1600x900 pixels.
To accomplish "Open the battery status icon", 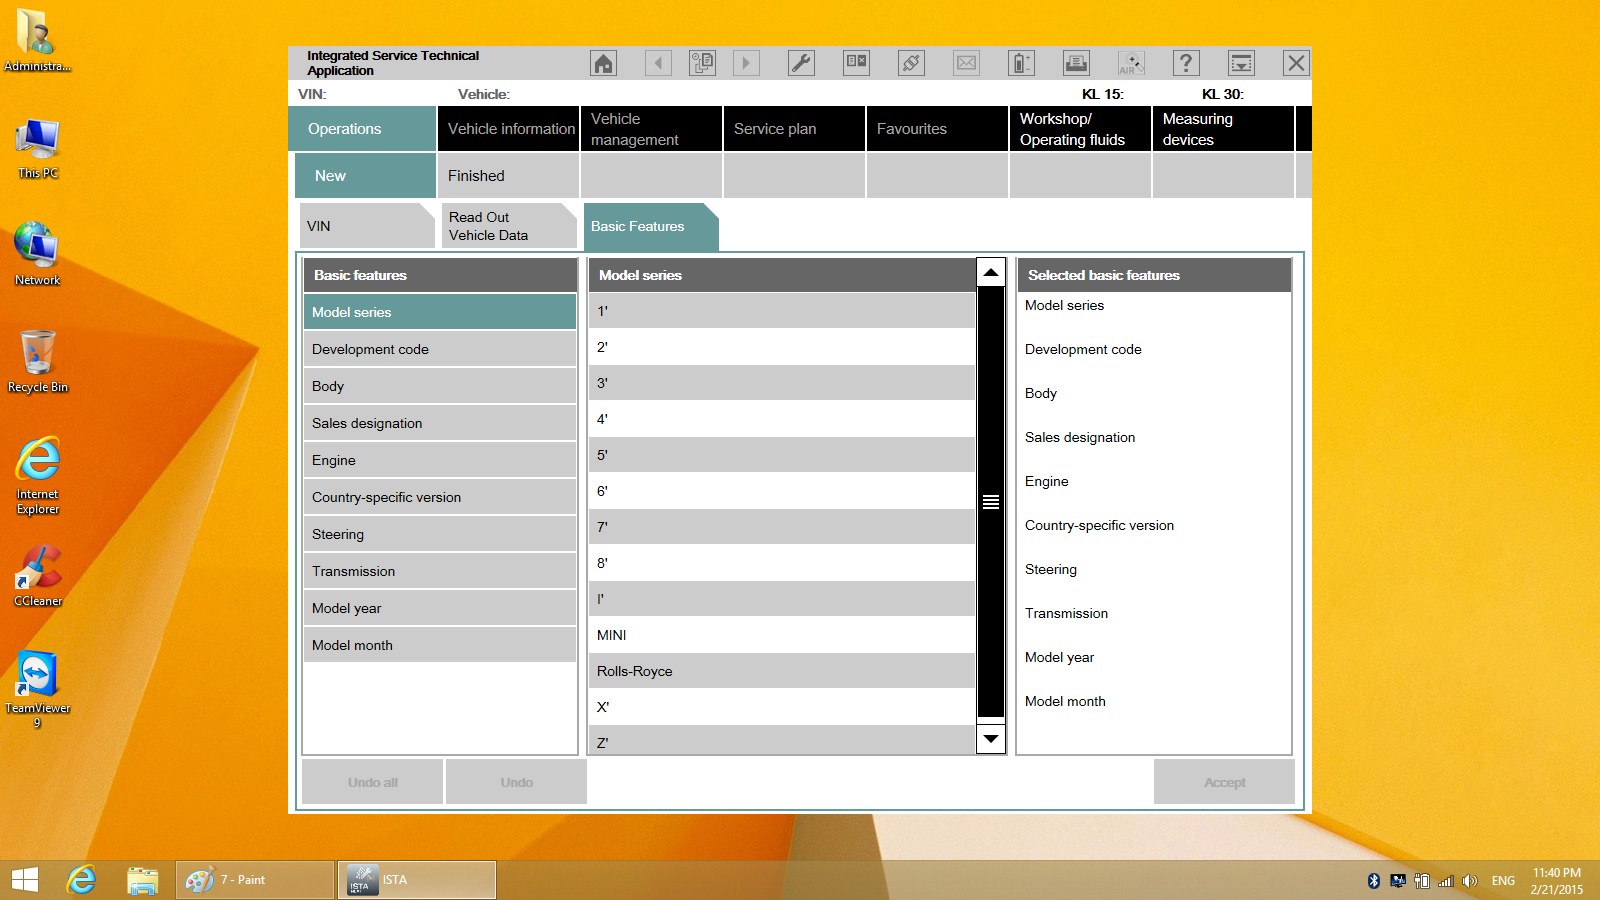I will [1021, 64].
